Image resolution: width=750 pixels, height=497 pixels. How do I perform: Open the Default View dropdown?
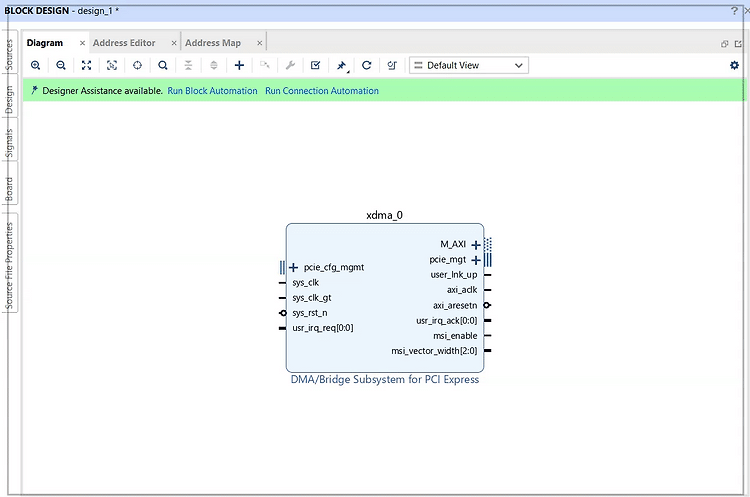coord(469,66)
